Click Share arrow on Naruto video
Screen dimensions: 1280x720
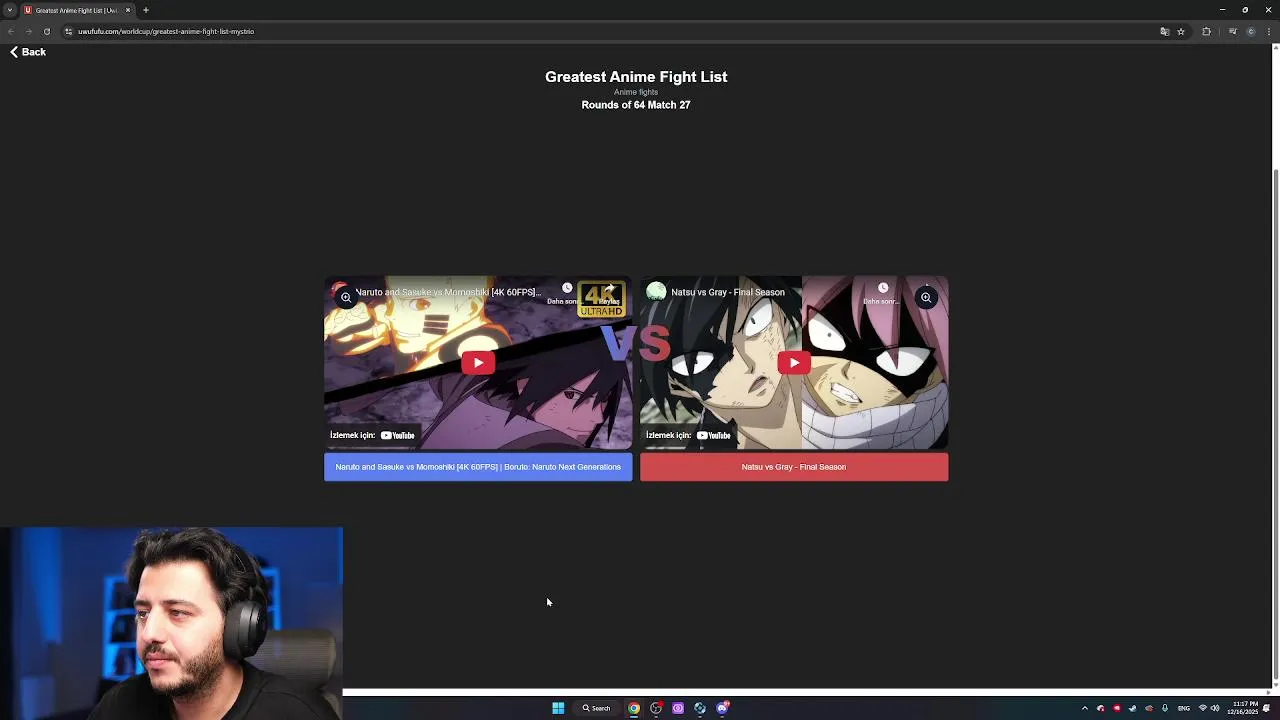click(x=609, y=288)
